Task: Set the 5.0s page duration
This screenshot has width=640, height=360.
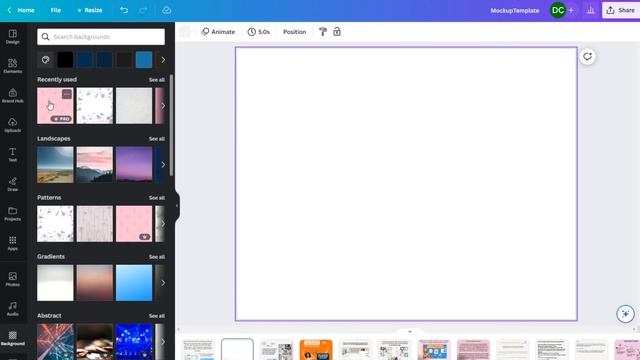Action: point(259,32)
